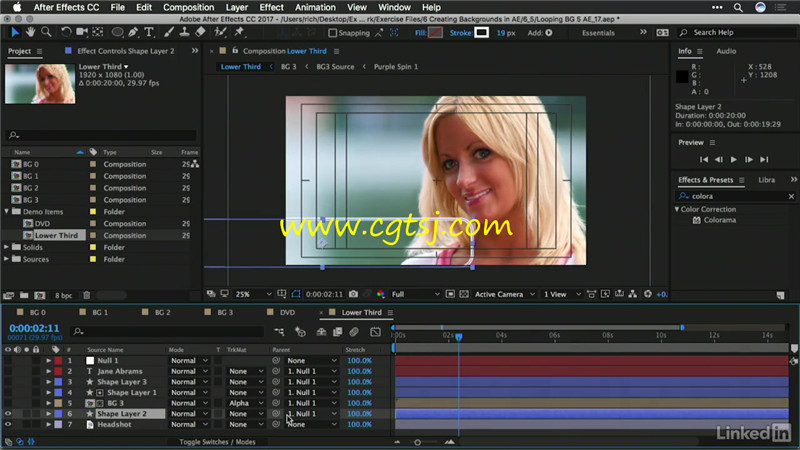Open the 1 View layout dropdown
800x450 pixels.
click(562, 294)
